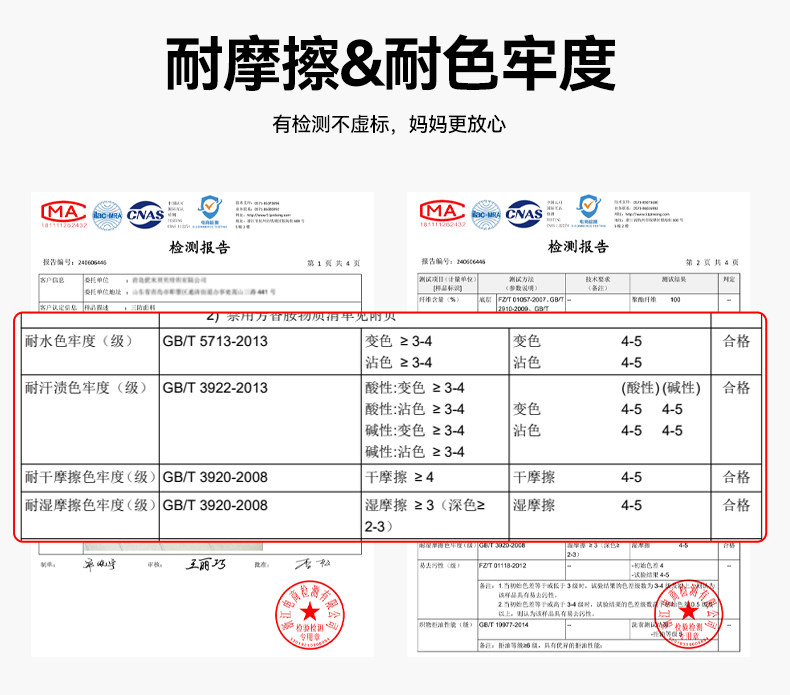Viewport: 790px width, 695px height.
Task: Click the 易去污性（级）row label
Action: pos(440,565)
